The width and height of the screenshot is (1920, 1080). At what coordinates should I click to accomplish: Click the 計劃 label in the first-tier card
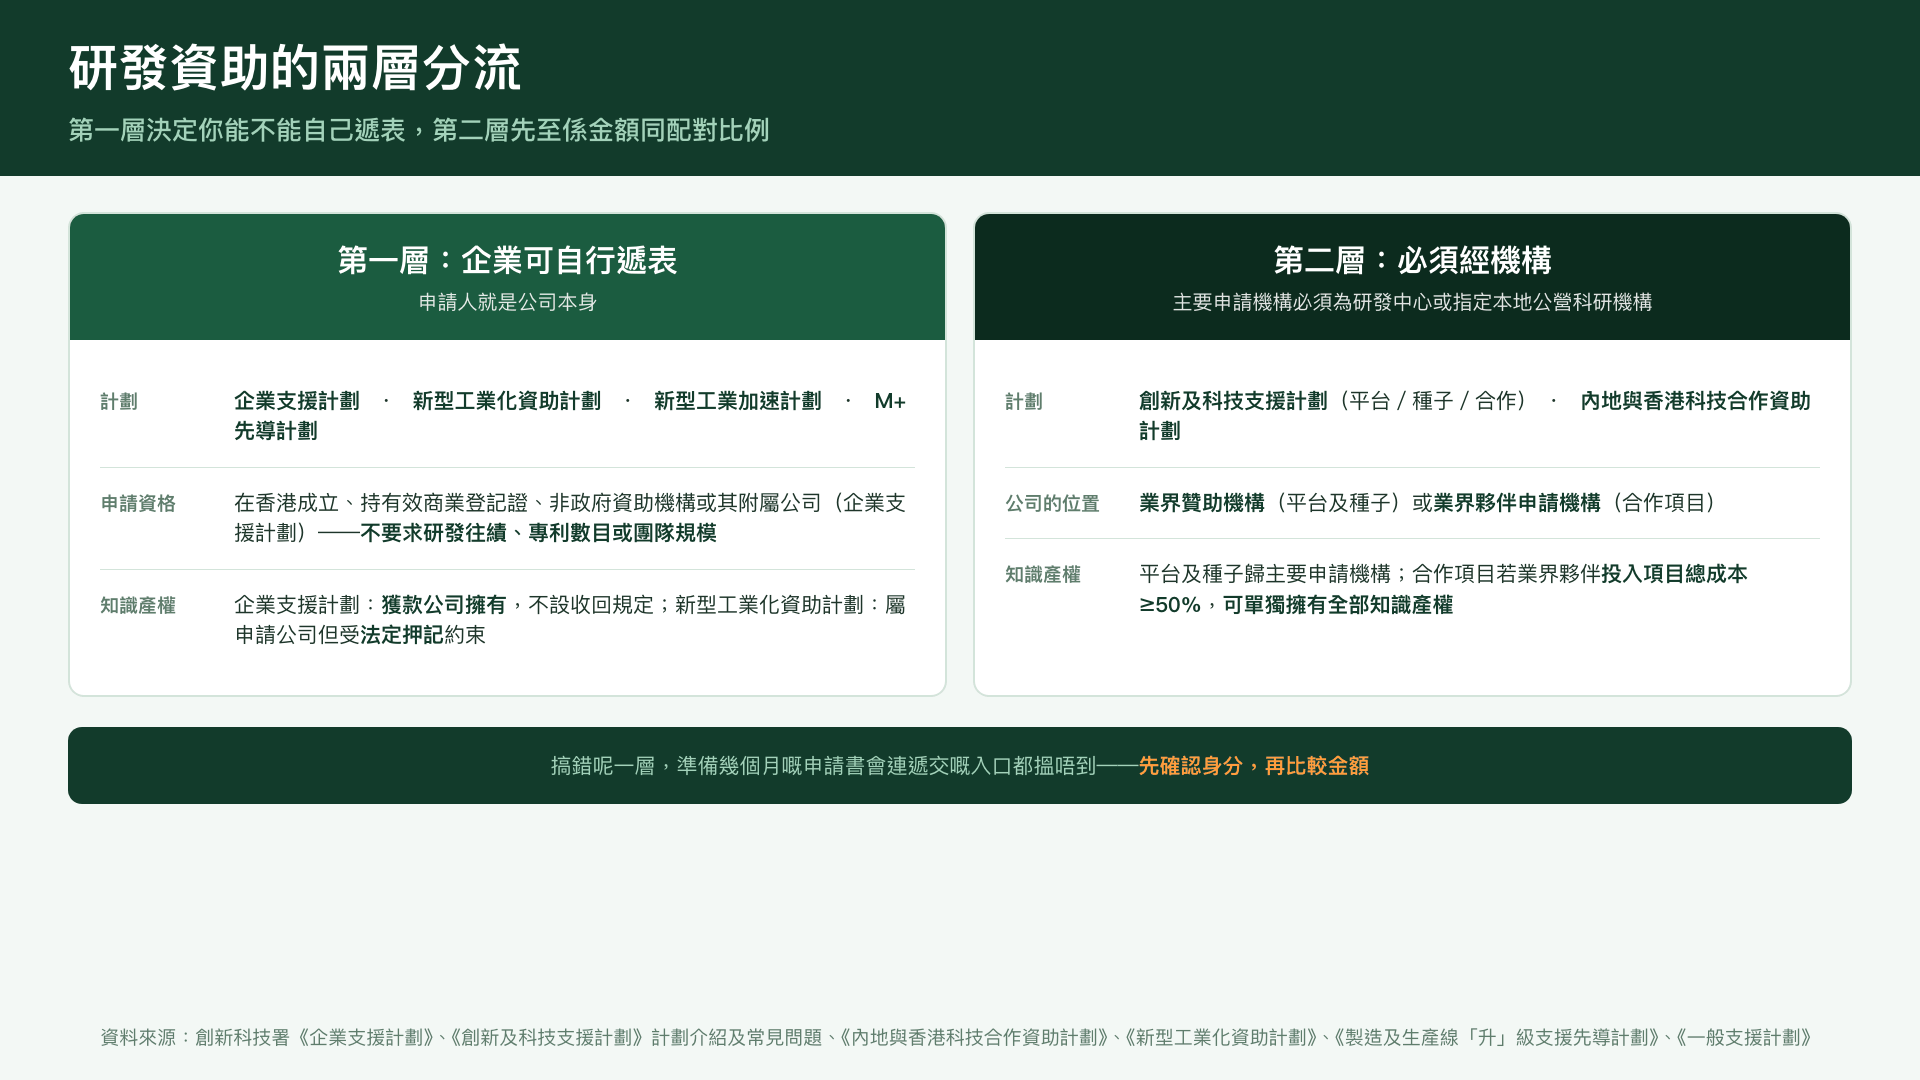pyautogui.click(x=119, y=402)
